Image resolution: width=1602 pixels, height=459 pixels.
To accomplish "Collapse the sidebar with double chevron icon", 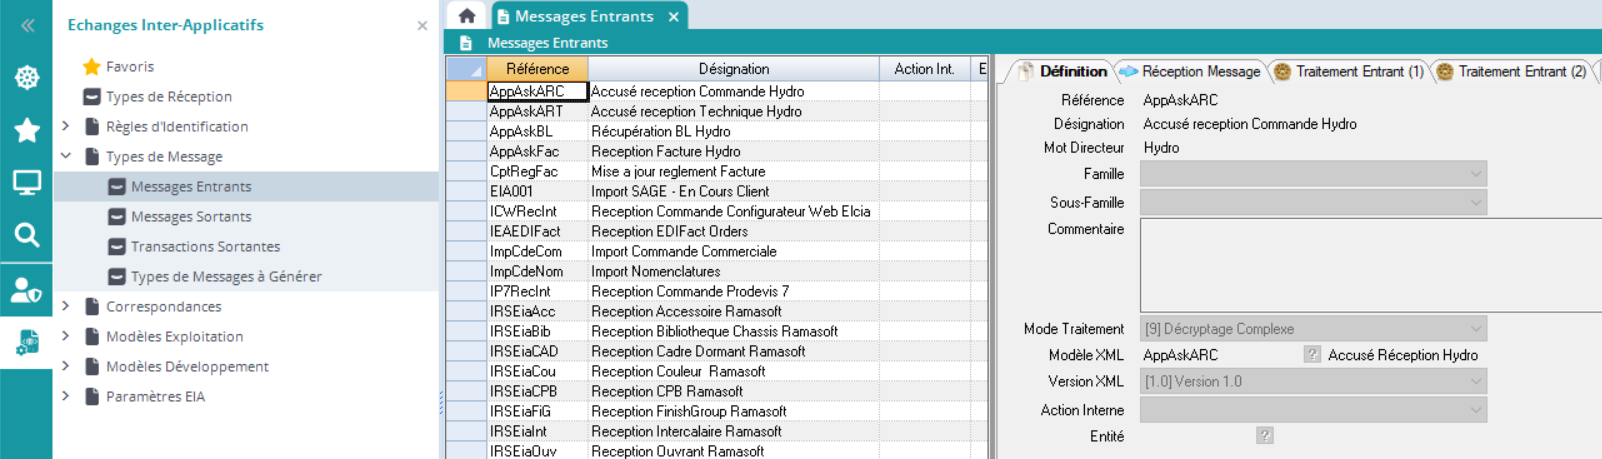I will [27, 25].
